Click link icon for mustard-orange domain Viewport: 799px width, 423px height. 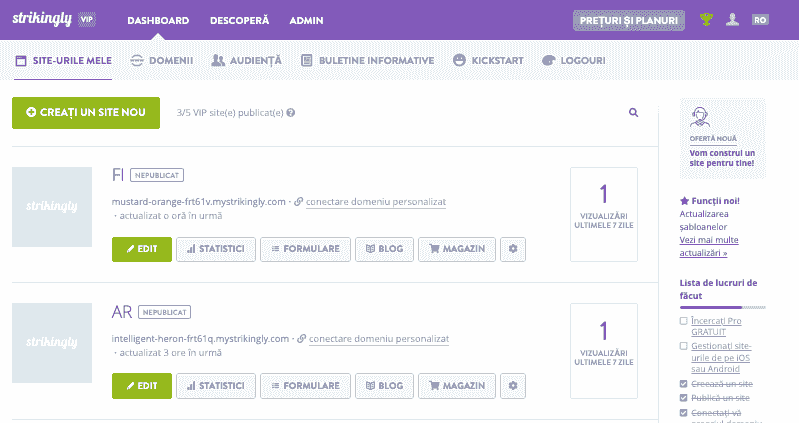[x=299, y=202]
